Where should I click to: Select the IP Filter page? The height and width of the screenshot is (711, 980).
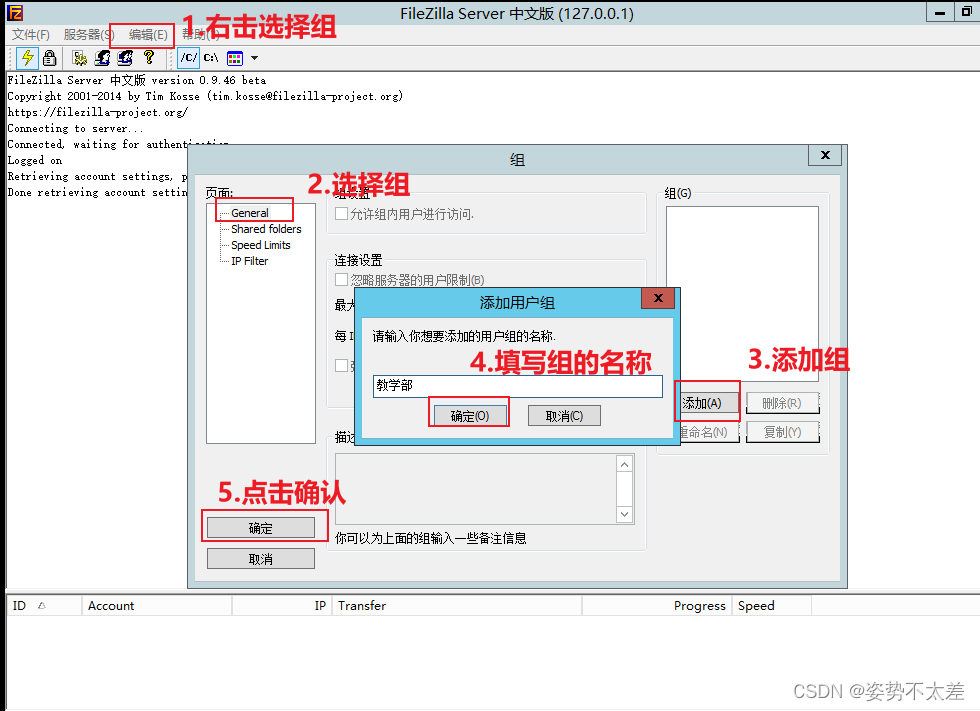[249, 261]
